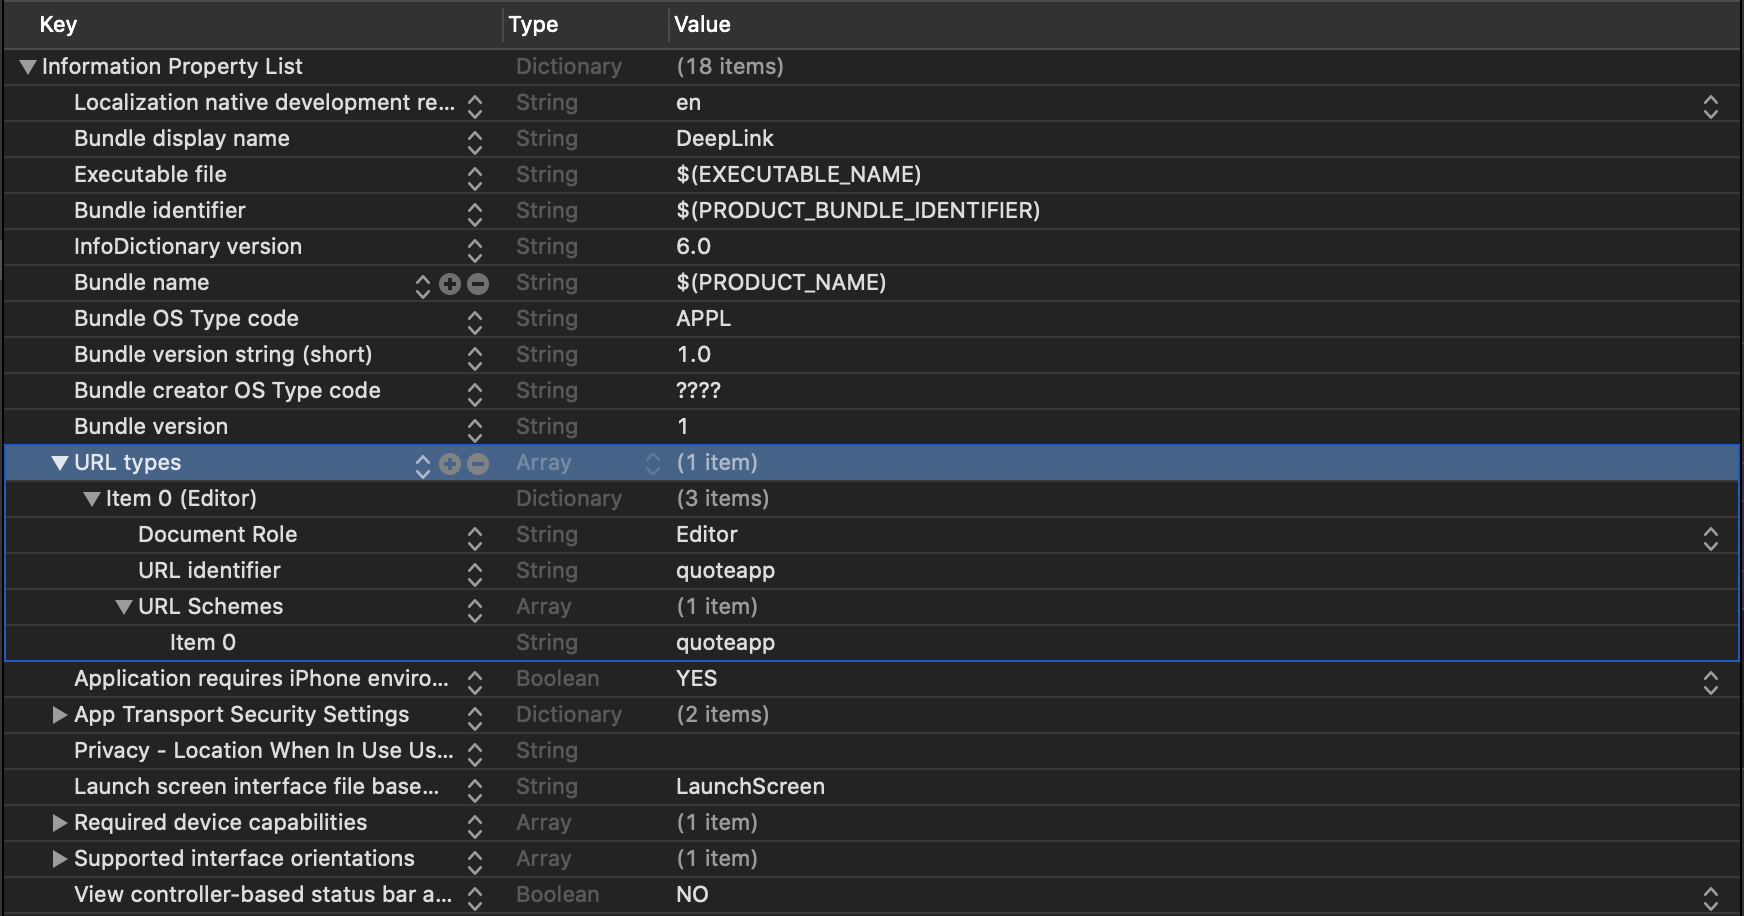The image size is (1744, 916).
Task: Open key stepper for Bundle identifier
Action: pos(475,214)
